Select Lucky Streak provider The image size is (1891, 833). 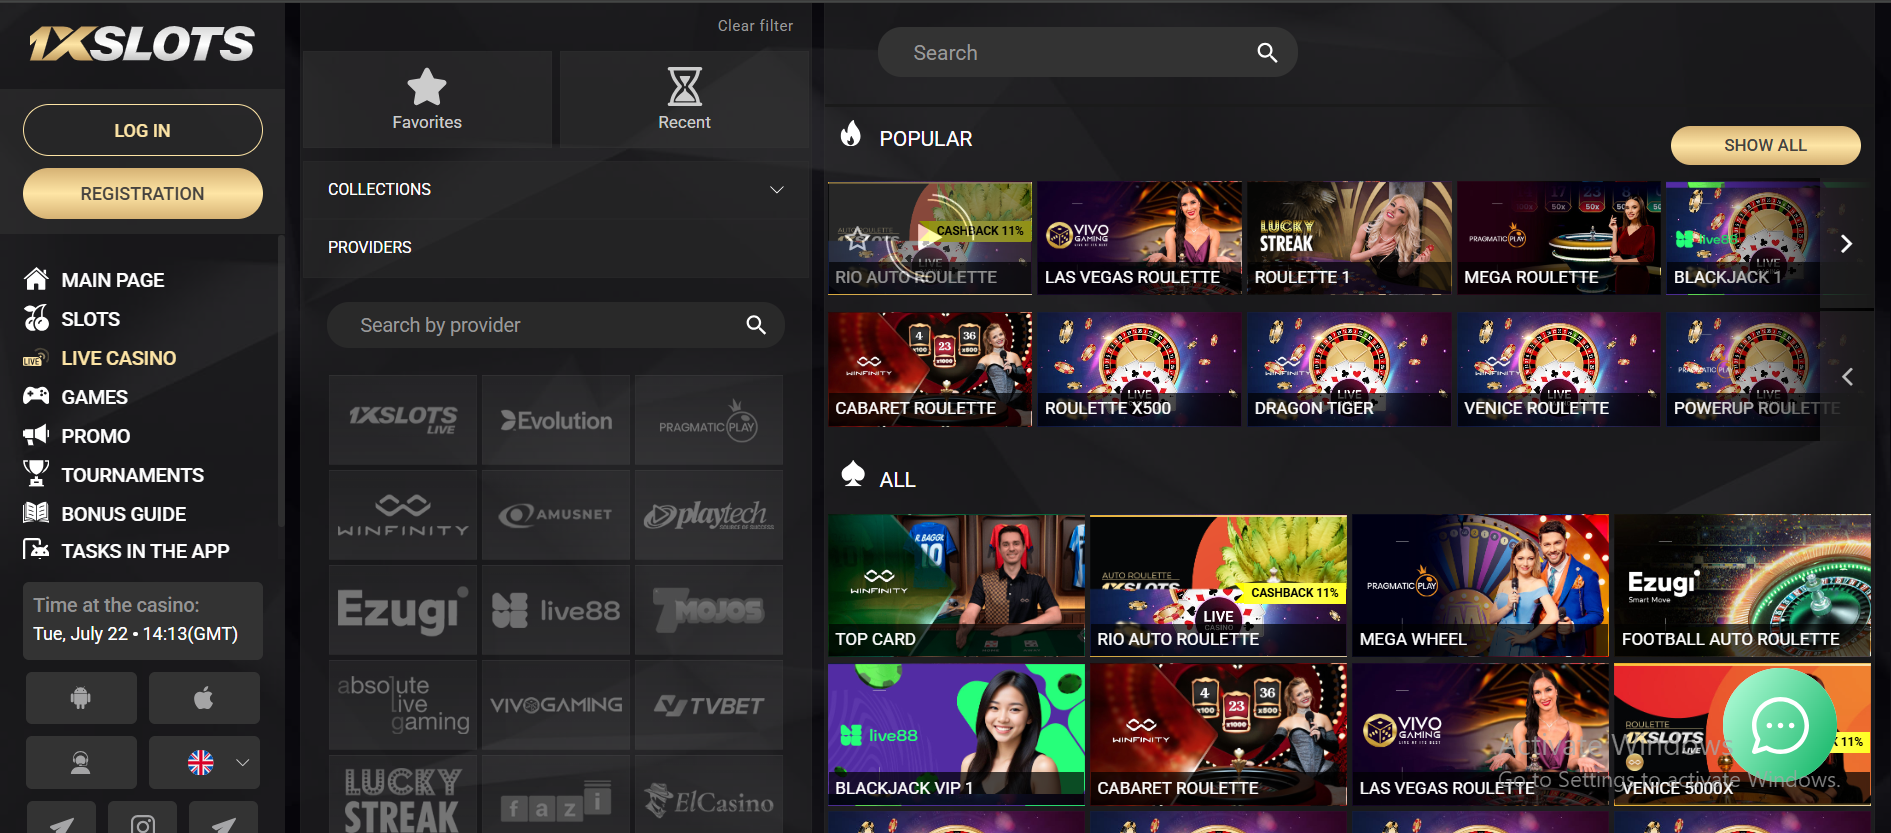tap(403, 795)
